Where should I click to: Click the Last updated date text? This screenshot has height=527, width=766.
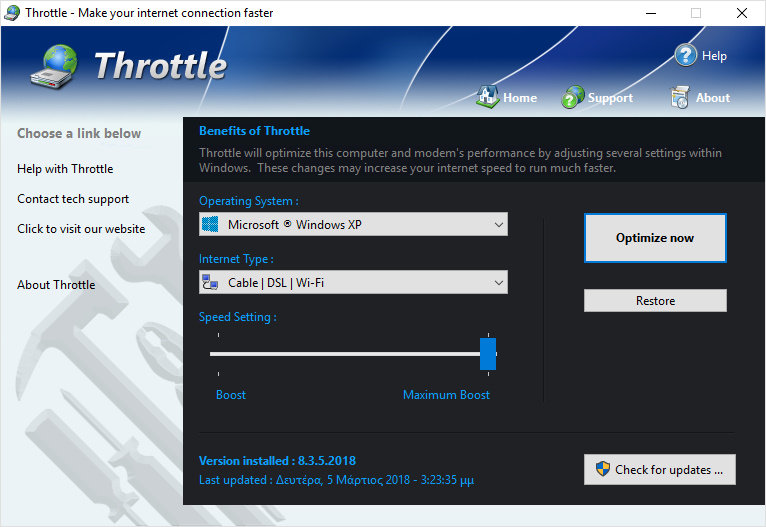337,480
